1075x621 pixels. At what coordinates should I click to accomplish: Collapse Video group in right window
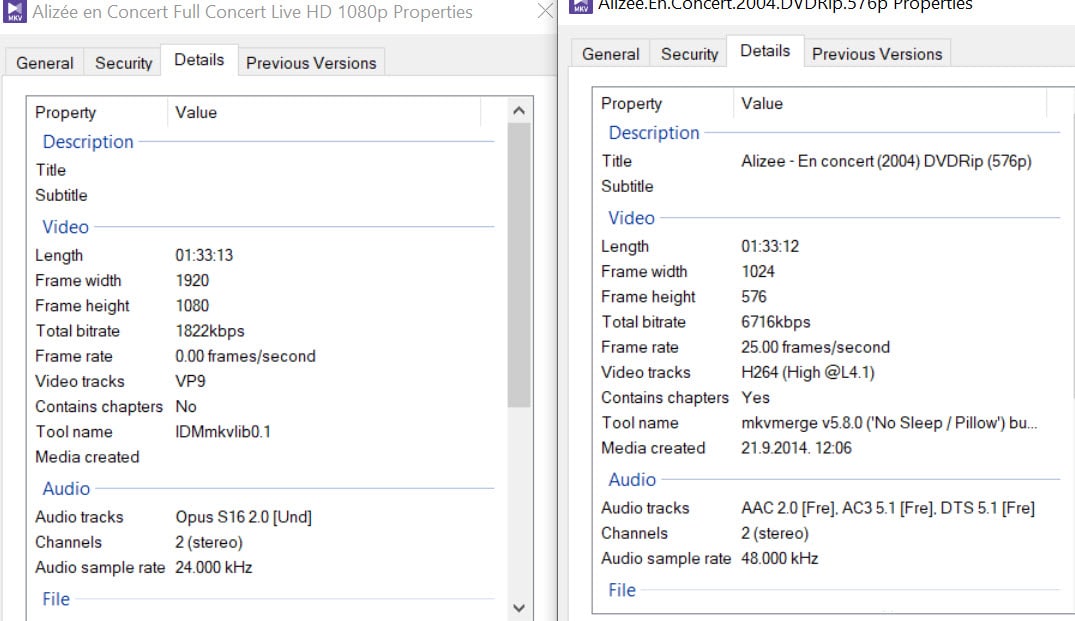[x=631, y=218]
